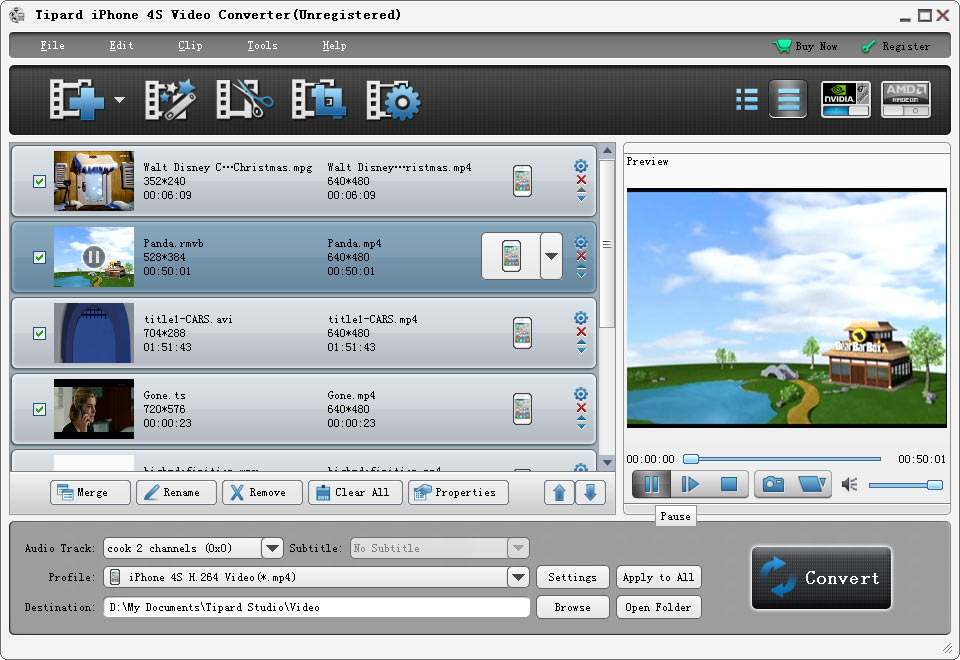The width and height of the screenshot is (960, 660).
Task: Click the Add Video film-plus icon
Action: pyautogui.click(x=77, y=99)
